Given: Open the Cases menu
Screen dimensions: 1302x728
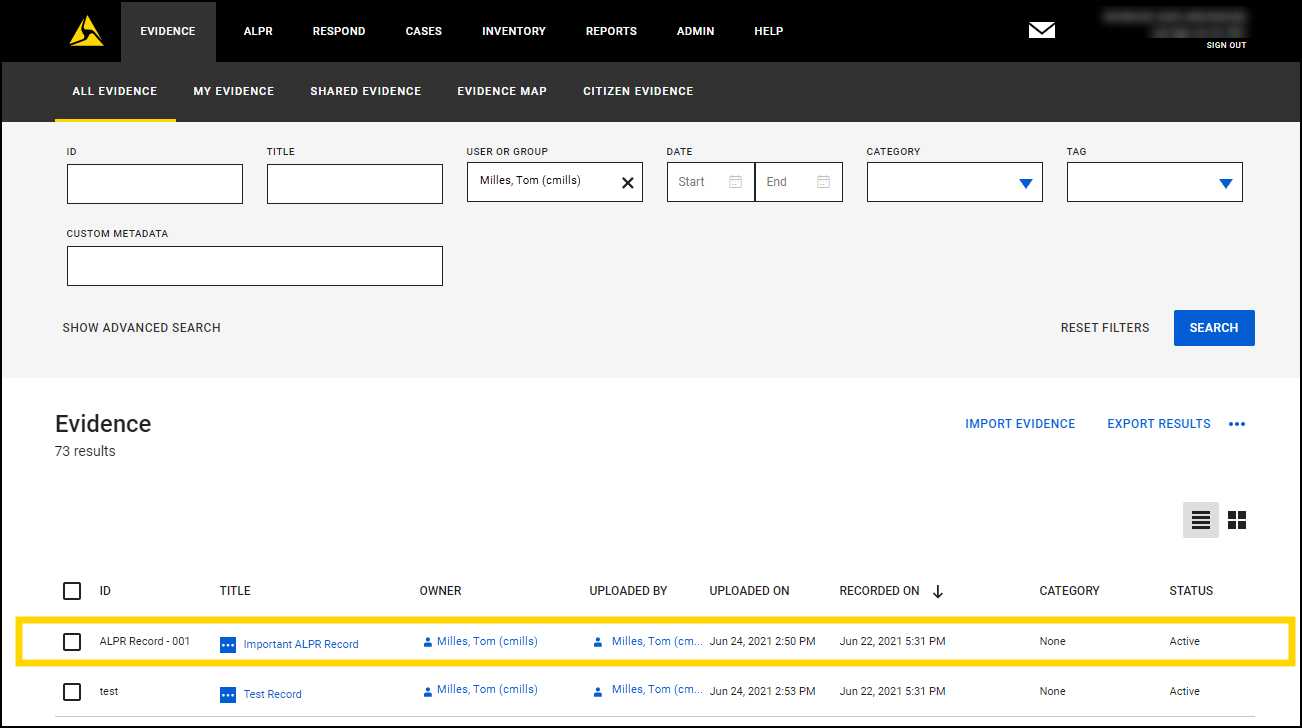Looking at the screenshot, I should (x=423, y=30).
